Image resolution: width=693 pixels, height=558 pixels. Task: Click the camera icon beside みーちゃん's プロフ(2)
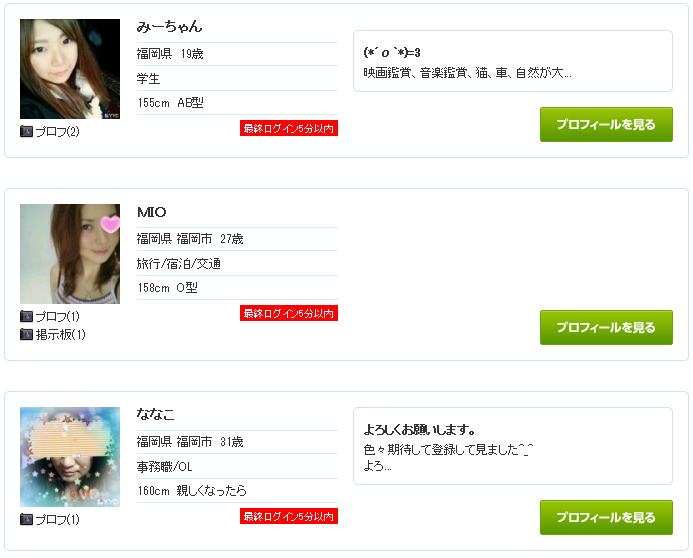(x=26, y=131)
